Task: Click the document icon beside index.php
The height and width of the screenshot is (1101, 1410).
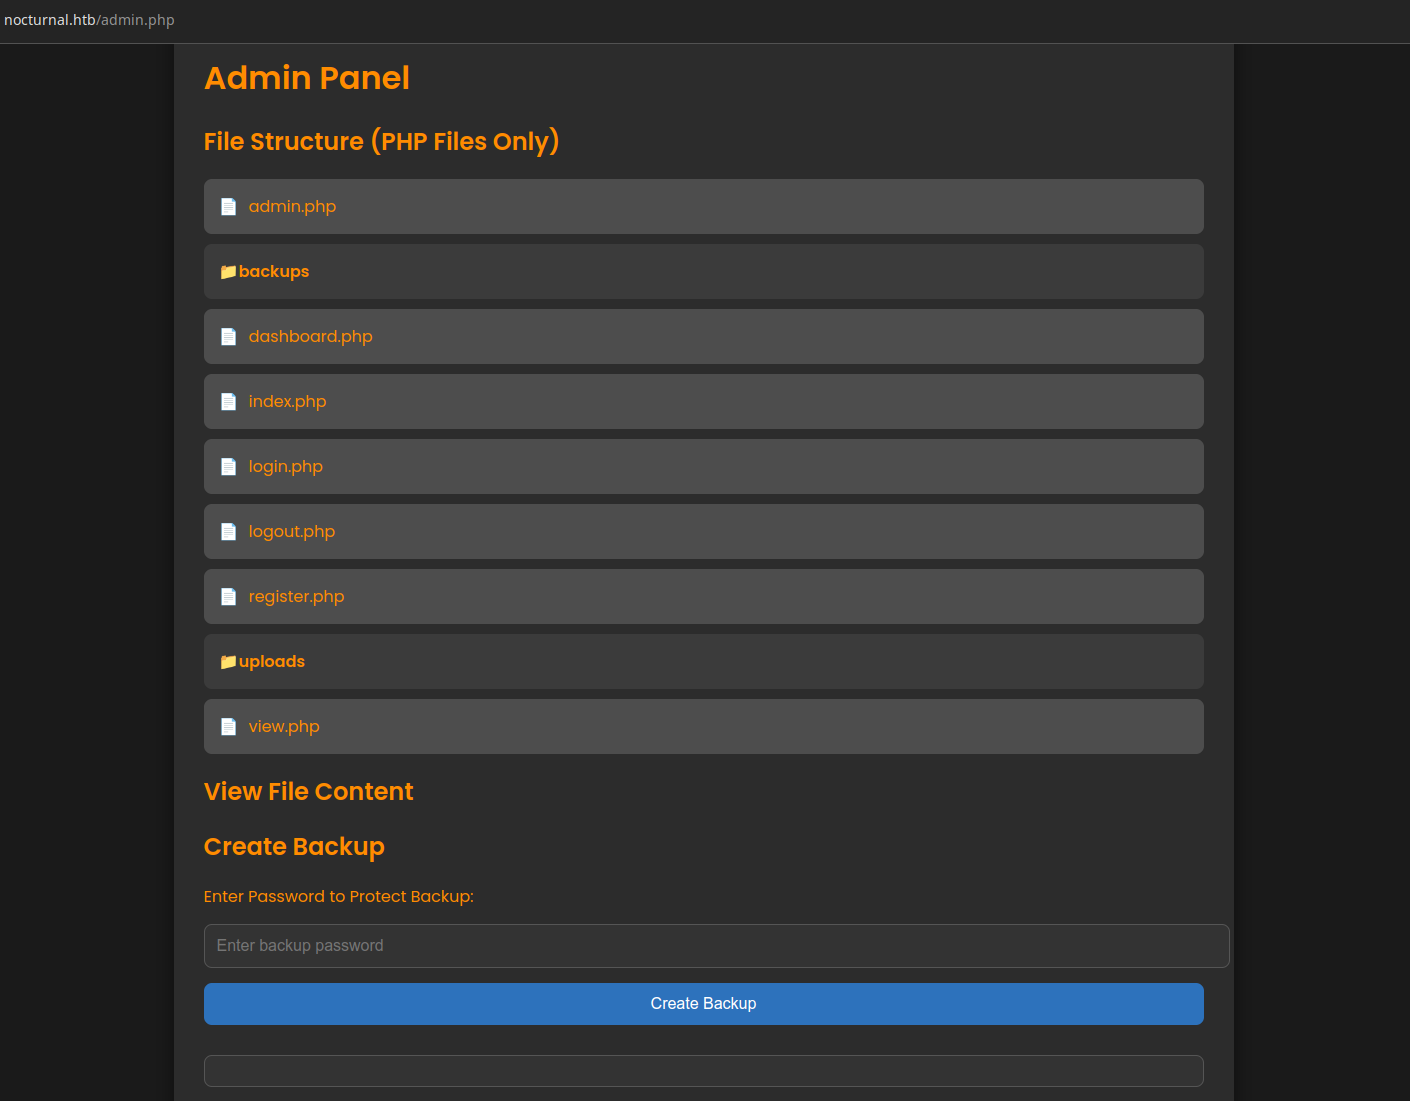Action: click(228, 402)
